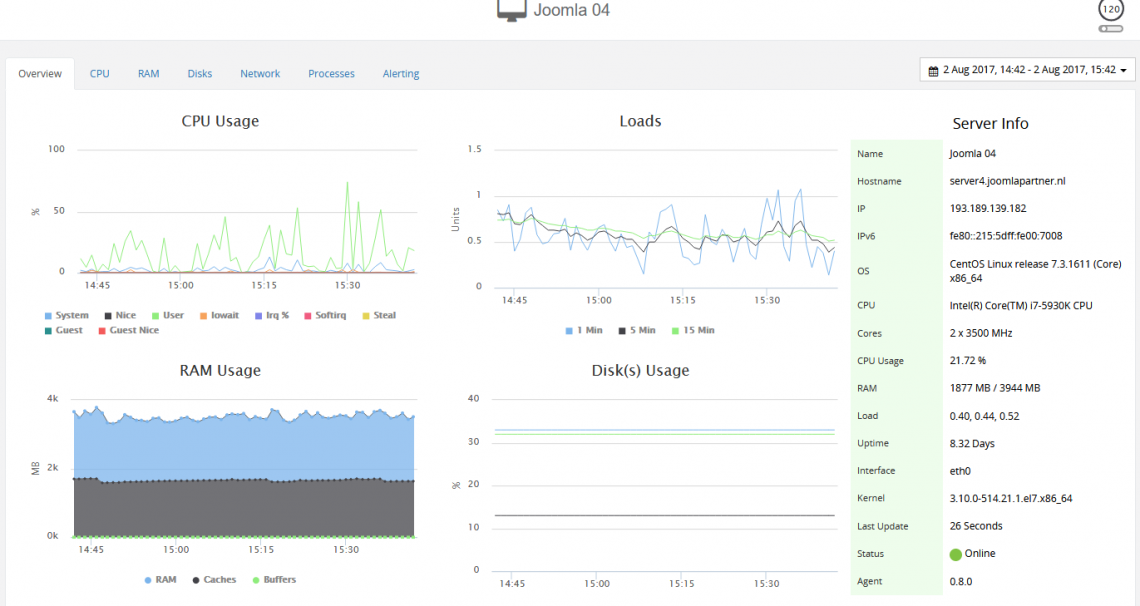Toggle the User series in CPU legend
The height and width of the screenshot is (606, 1140).
(167, 315)
